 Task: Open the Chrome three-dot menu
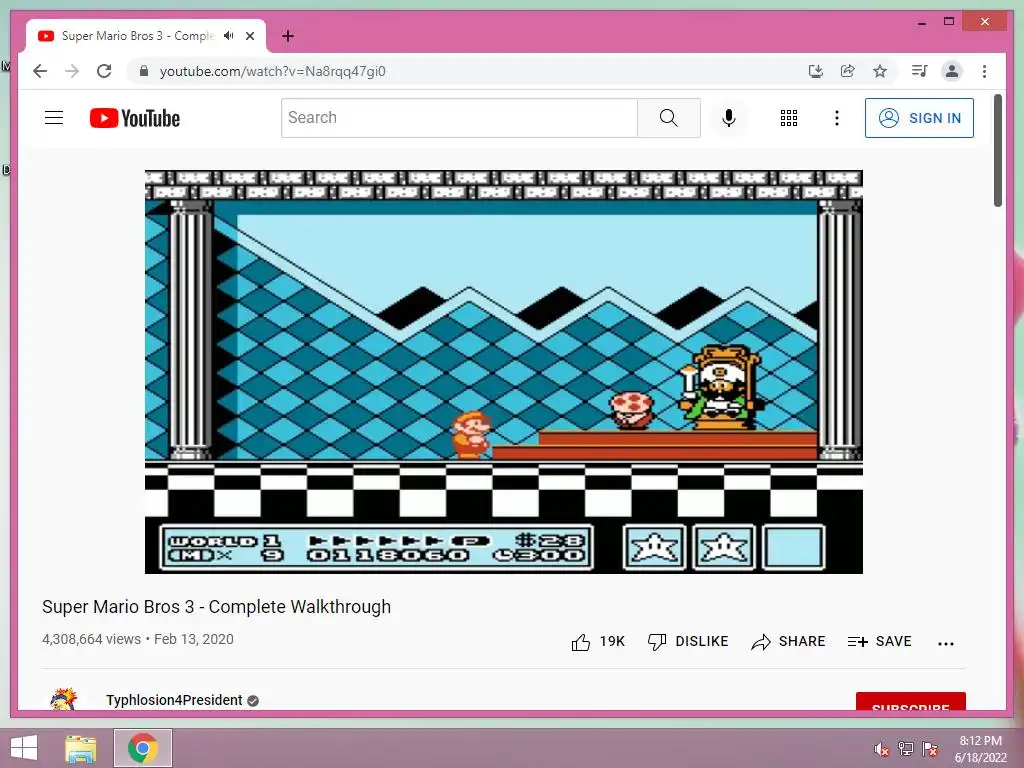pos(984,71)
